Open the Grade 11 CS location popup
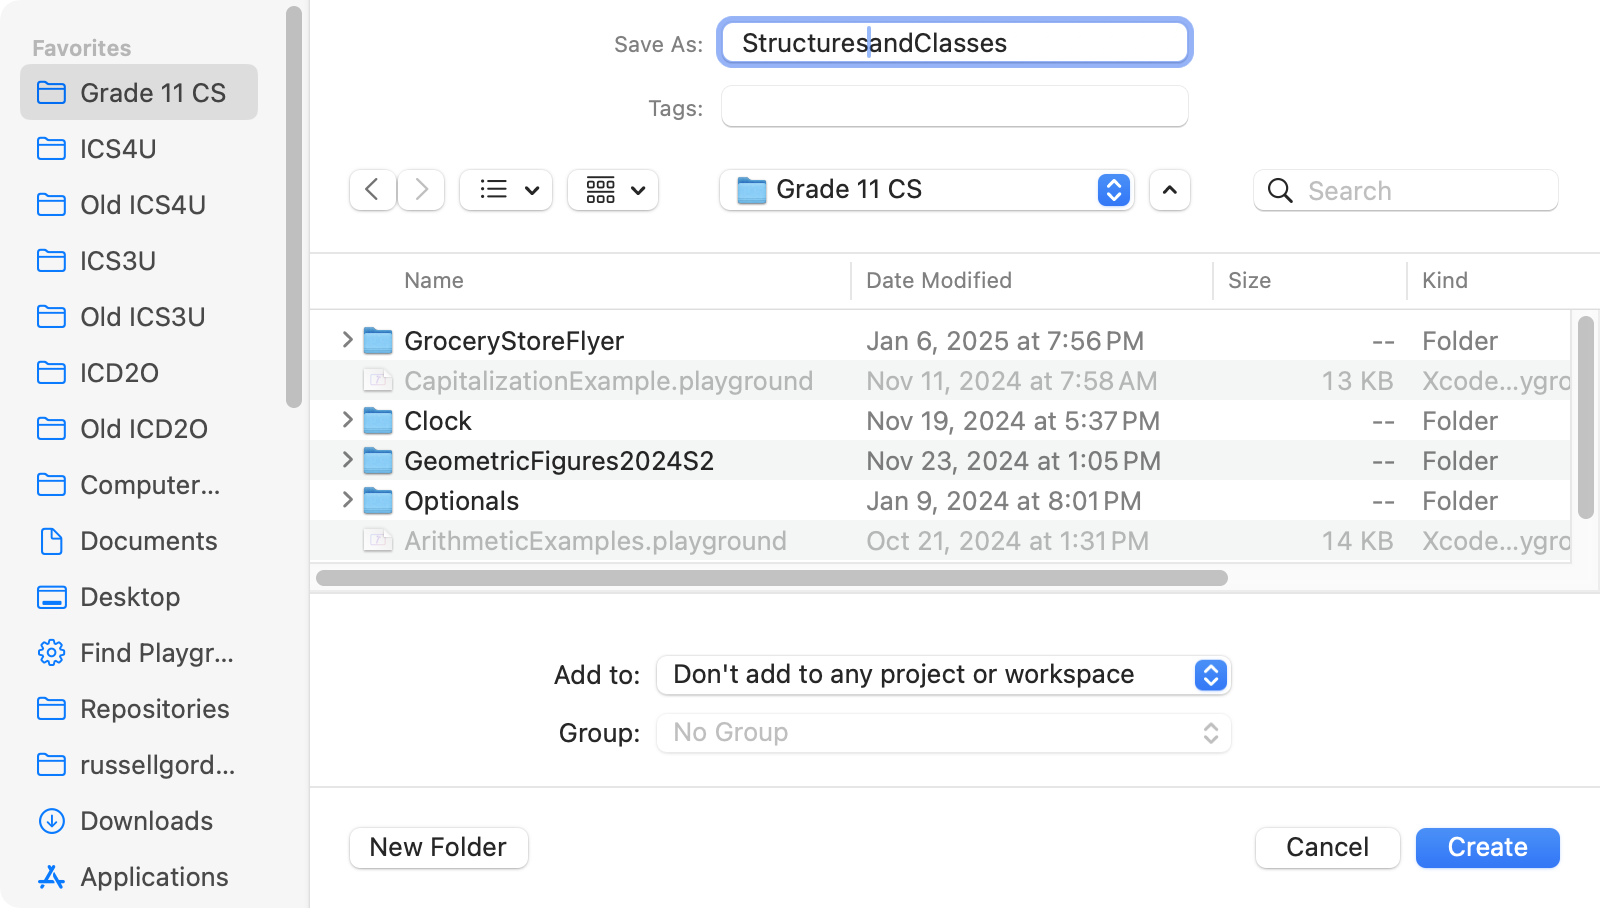The image size is (1600, 908). coord(926,190)
